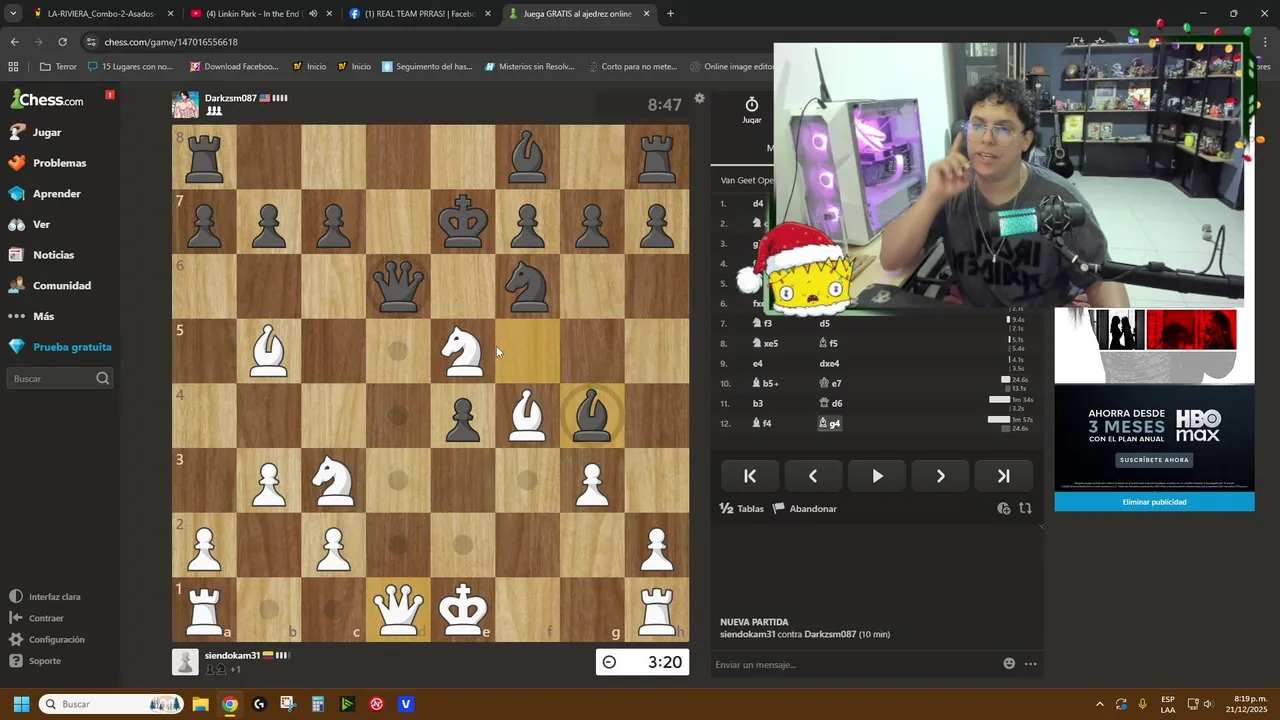The height and width of the screenshot is (720, 1280).
Task: Resign the game with Abandonar
Action: pos(805,509)
